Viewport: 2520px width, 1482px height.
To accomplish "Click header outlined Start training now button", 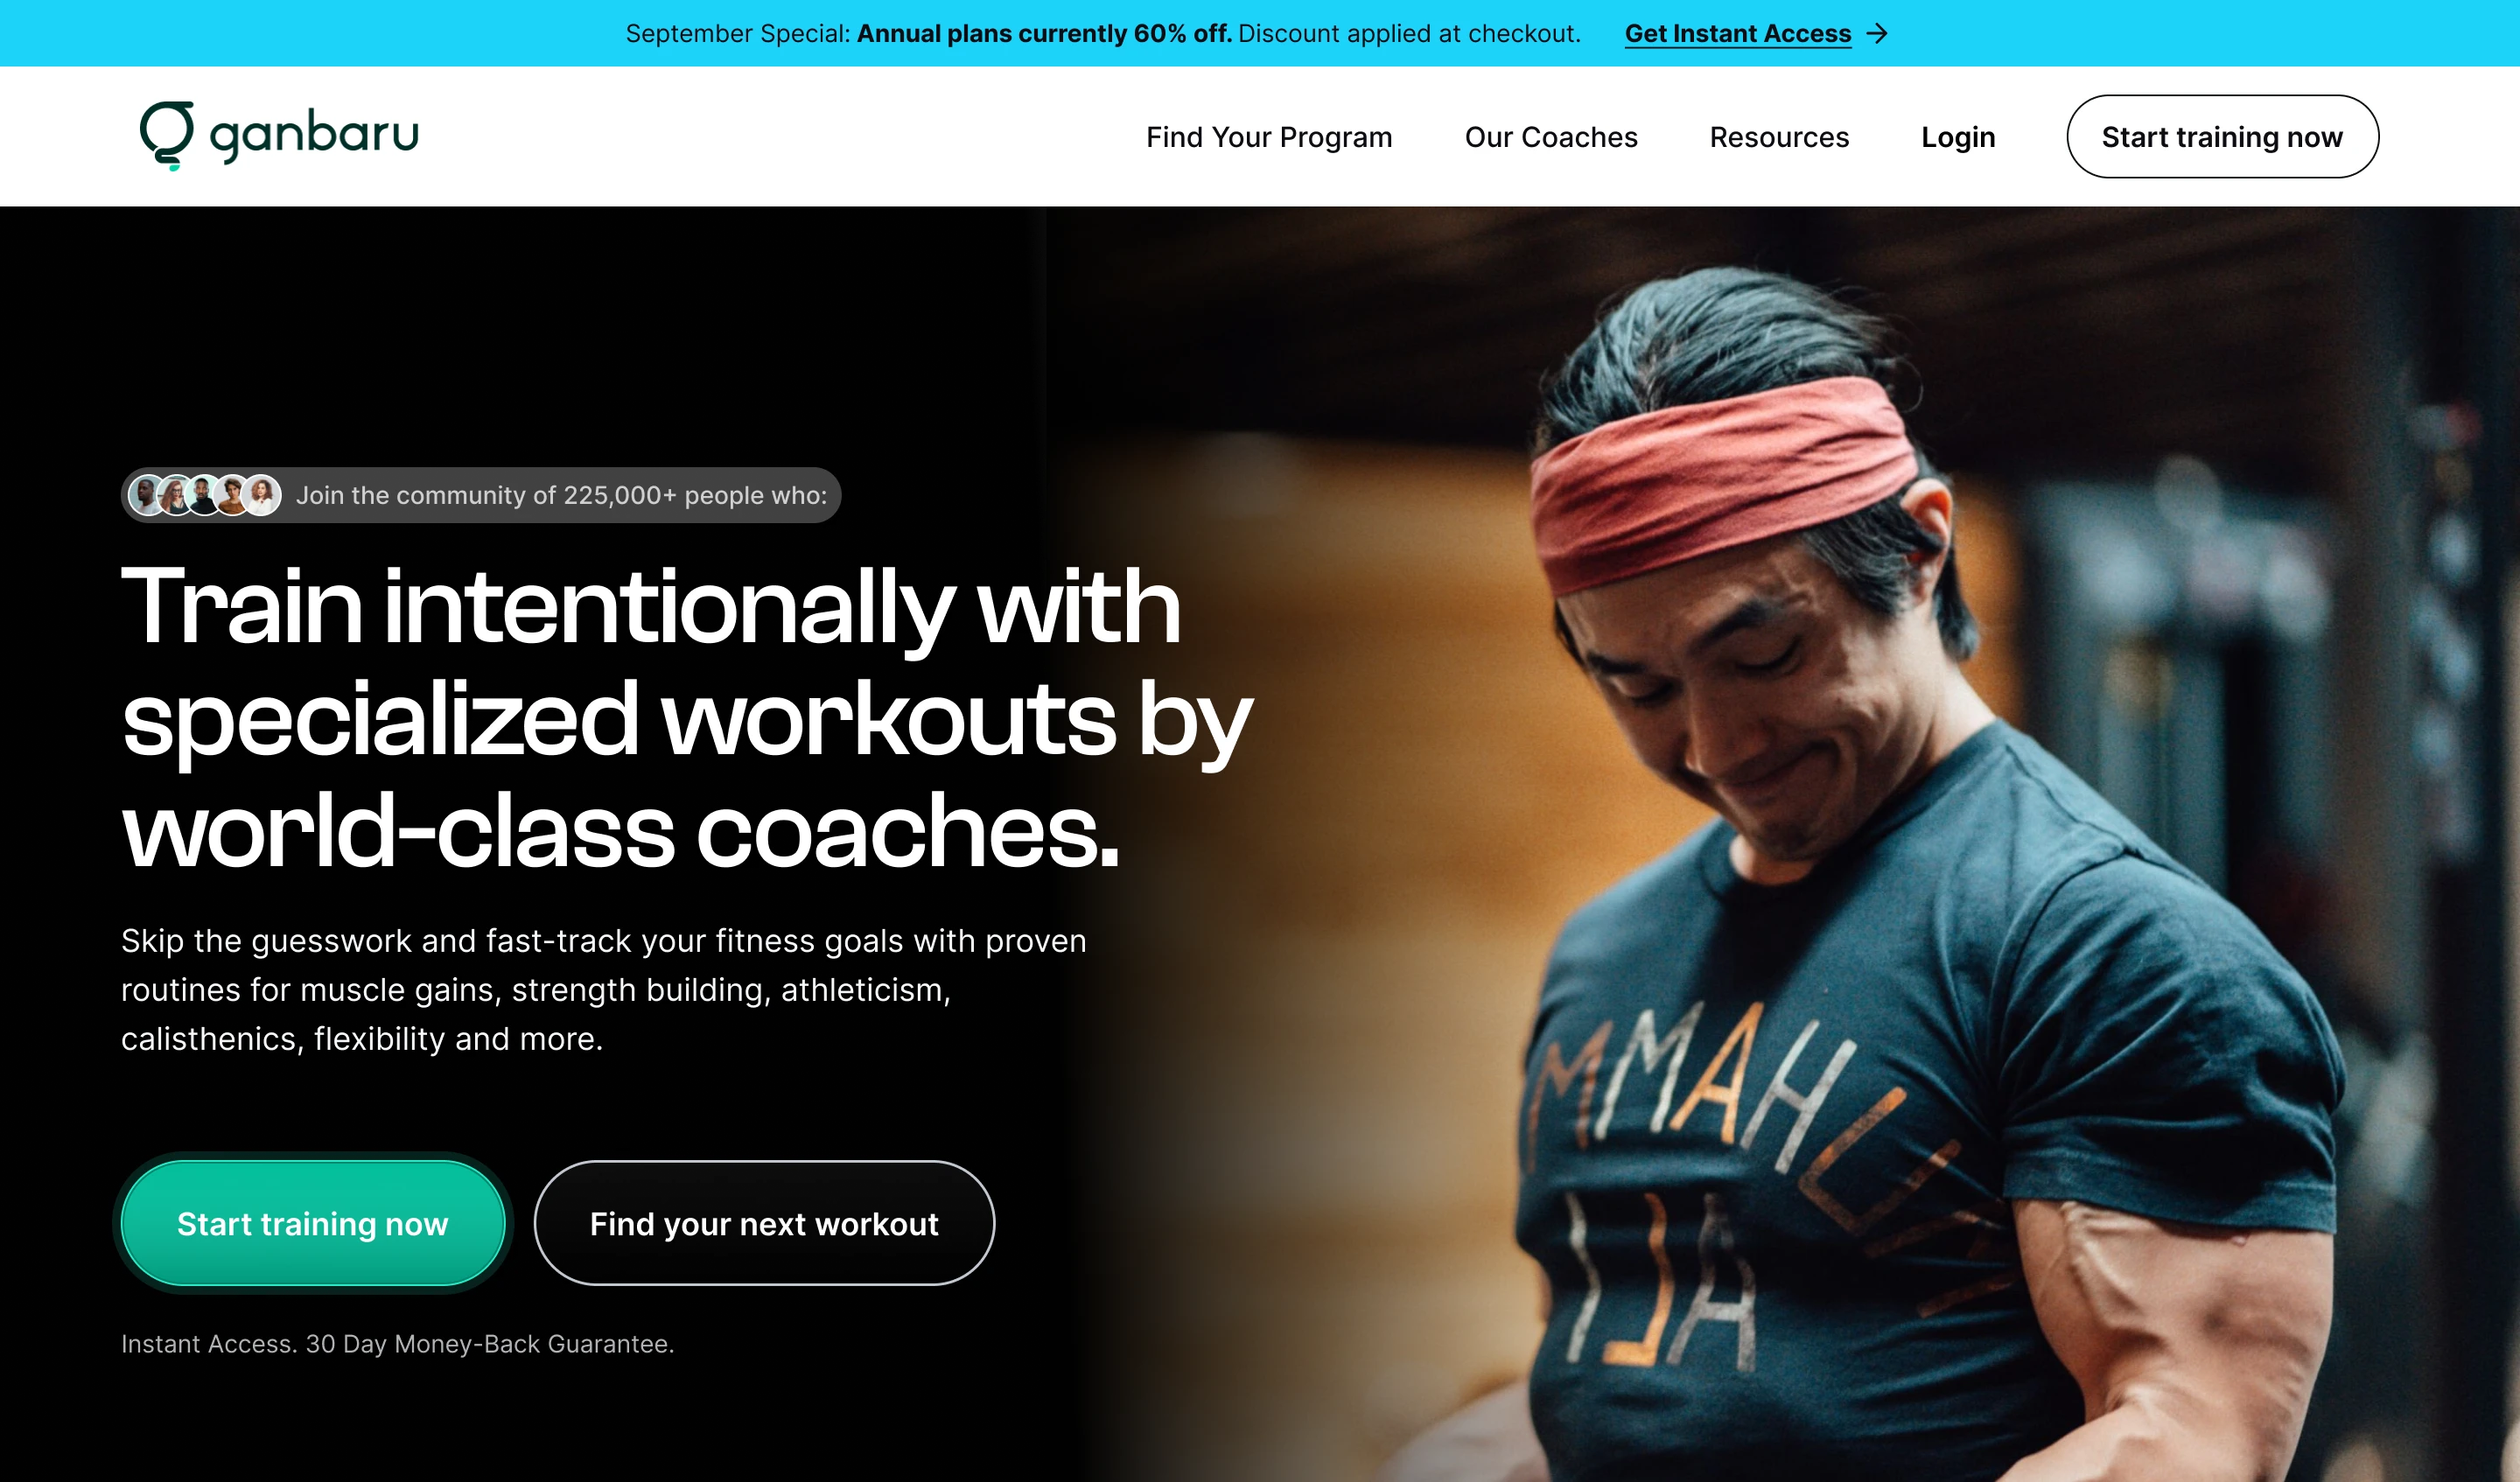I will pyautogui.click(x=2222, y=137).
